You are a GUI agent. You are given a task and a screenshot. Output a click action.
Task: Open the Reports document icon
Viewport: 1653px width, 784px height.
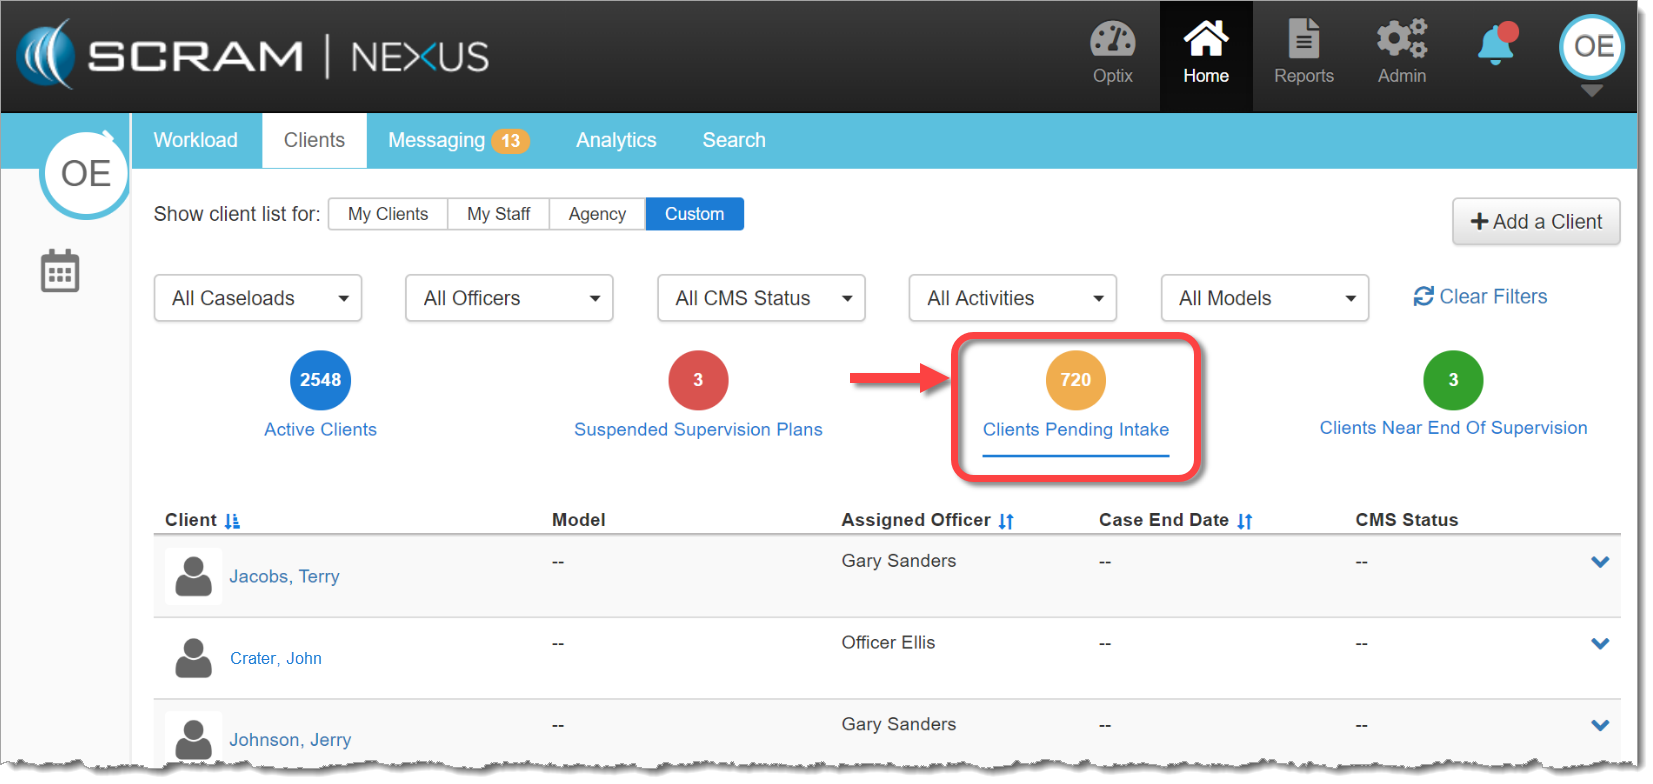pos(1303,41)
